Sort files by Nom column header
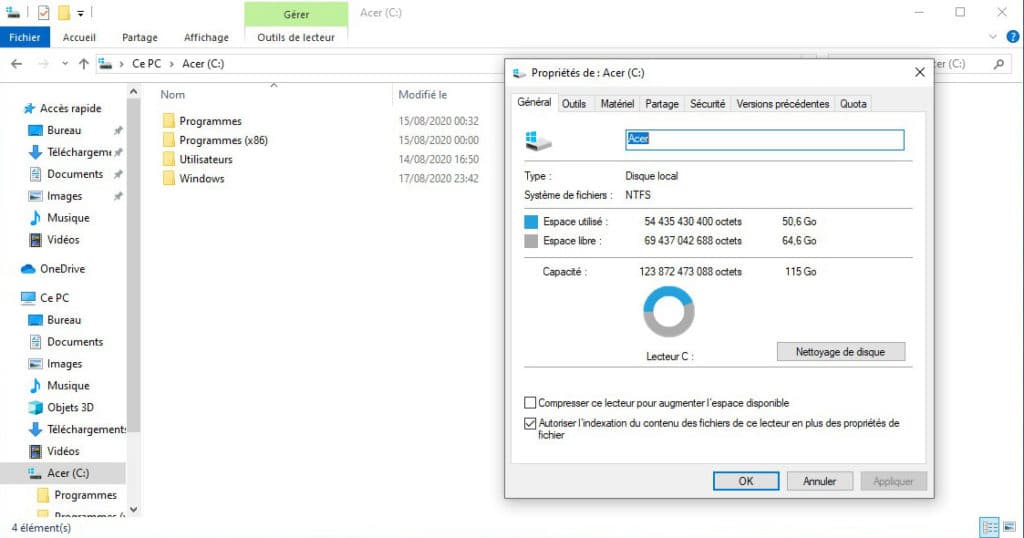 (172, 95)
